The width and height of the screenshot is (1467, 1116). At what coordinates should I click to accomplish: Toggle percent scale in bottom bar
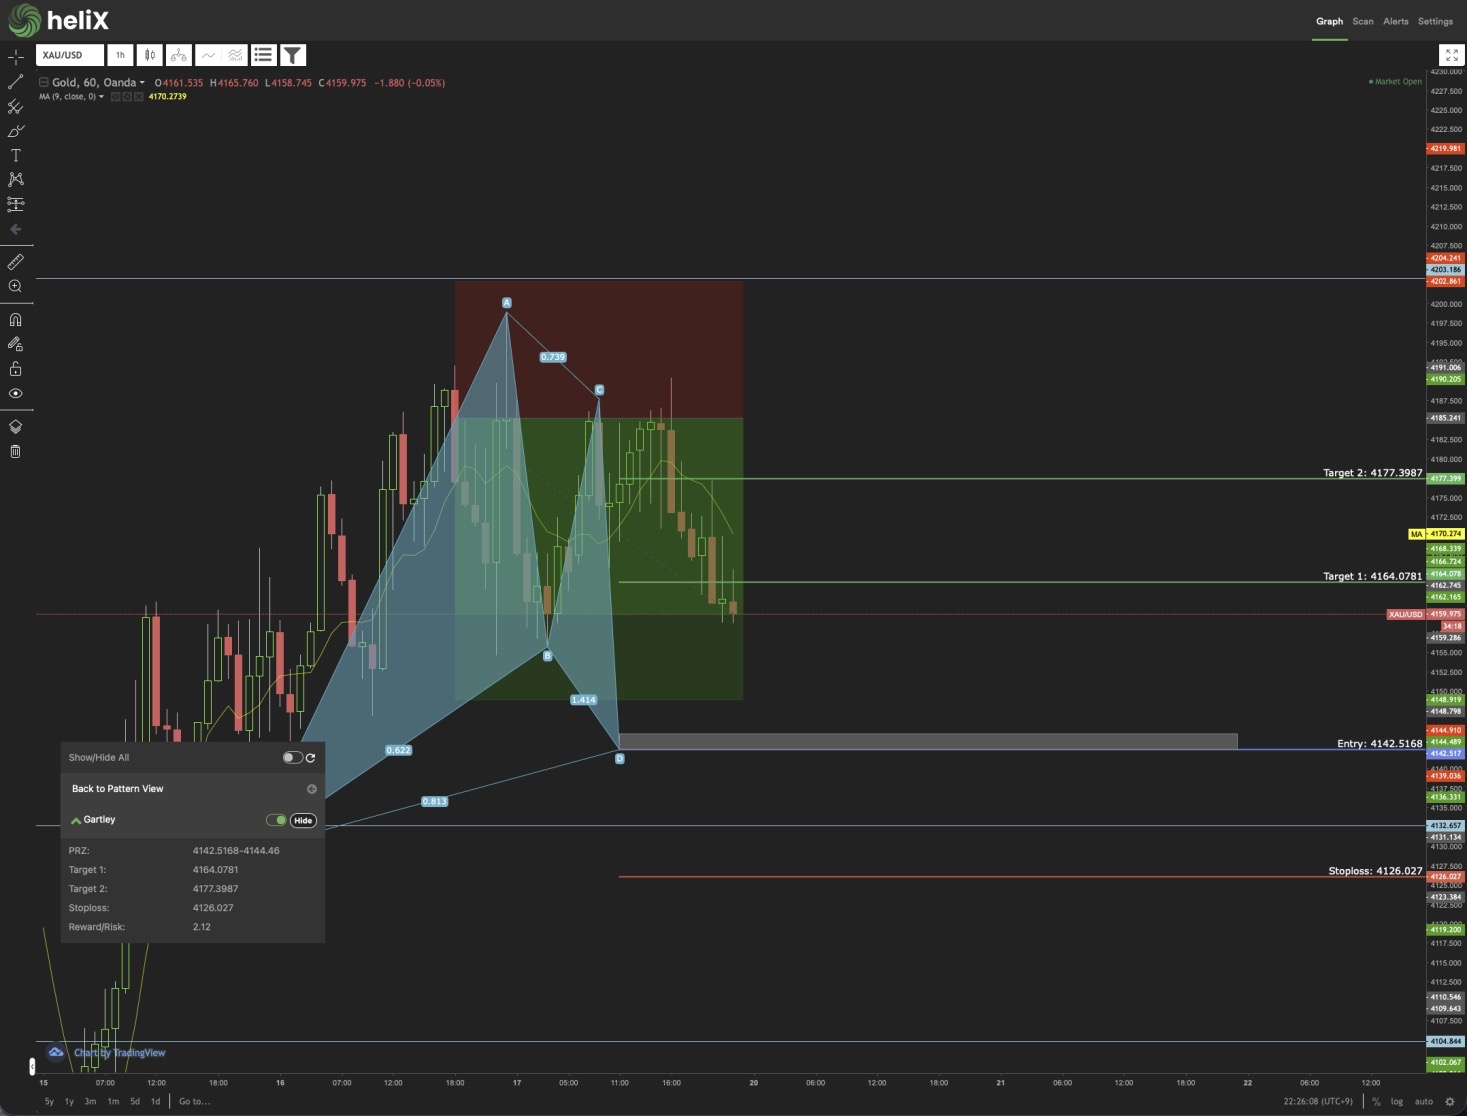pos(1376,1102)
